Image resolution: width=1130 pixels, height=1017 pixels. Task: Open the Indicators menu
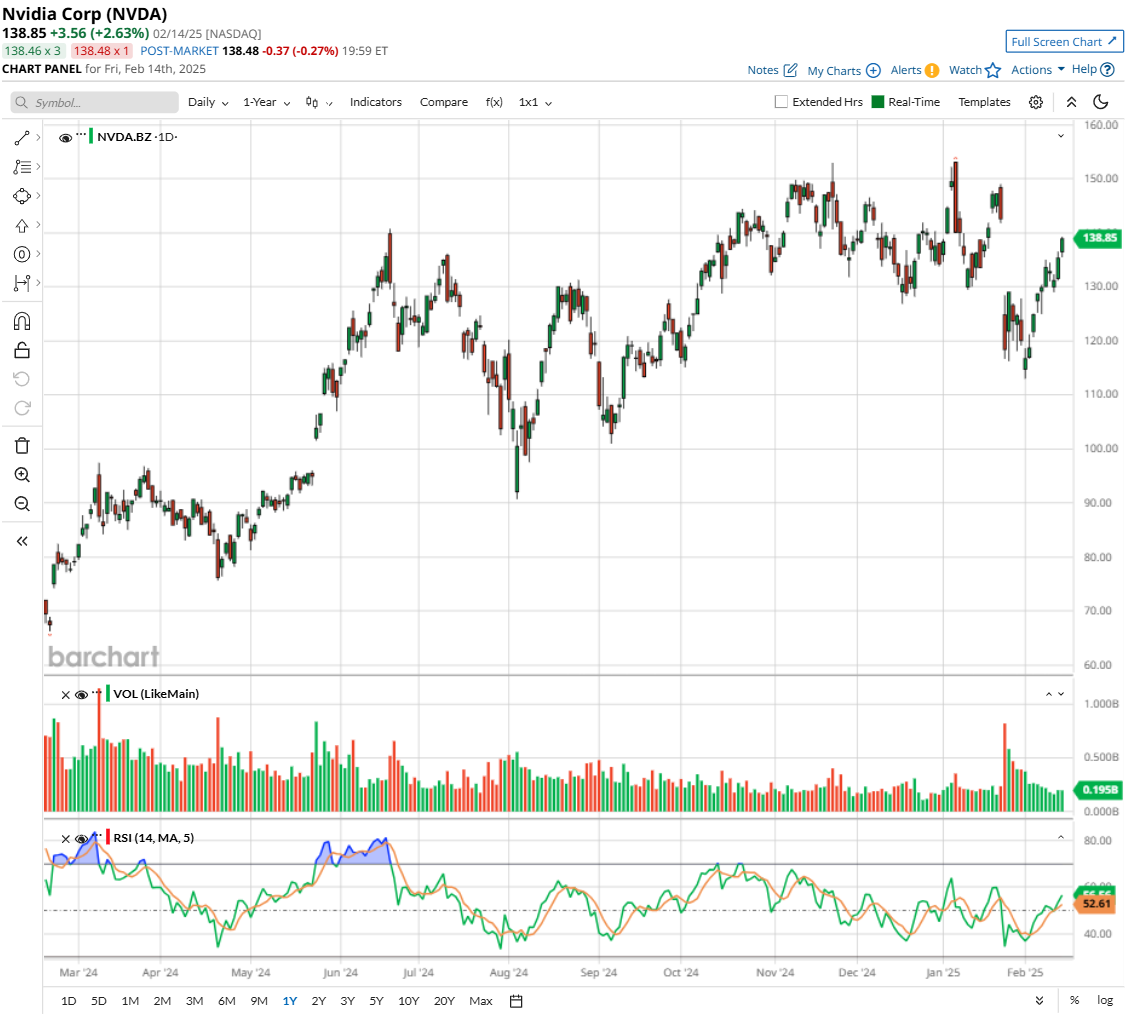click(x=375, y=102)
